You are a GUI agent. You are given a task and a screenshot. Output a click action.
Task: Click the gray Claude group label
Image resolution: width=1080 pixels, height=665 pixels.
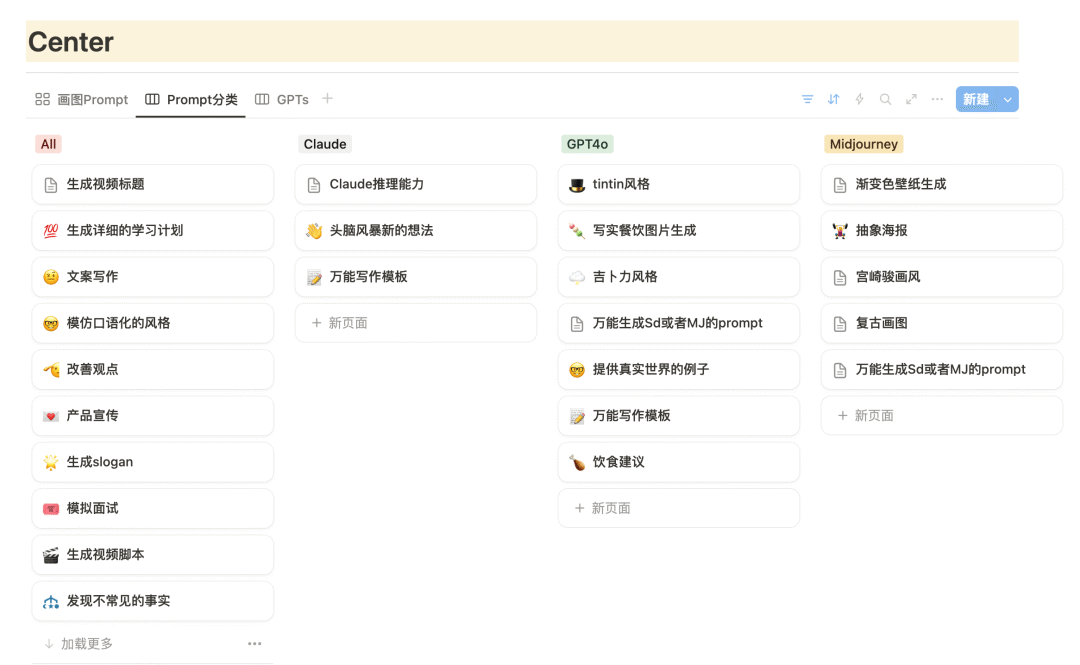point(325,144)
